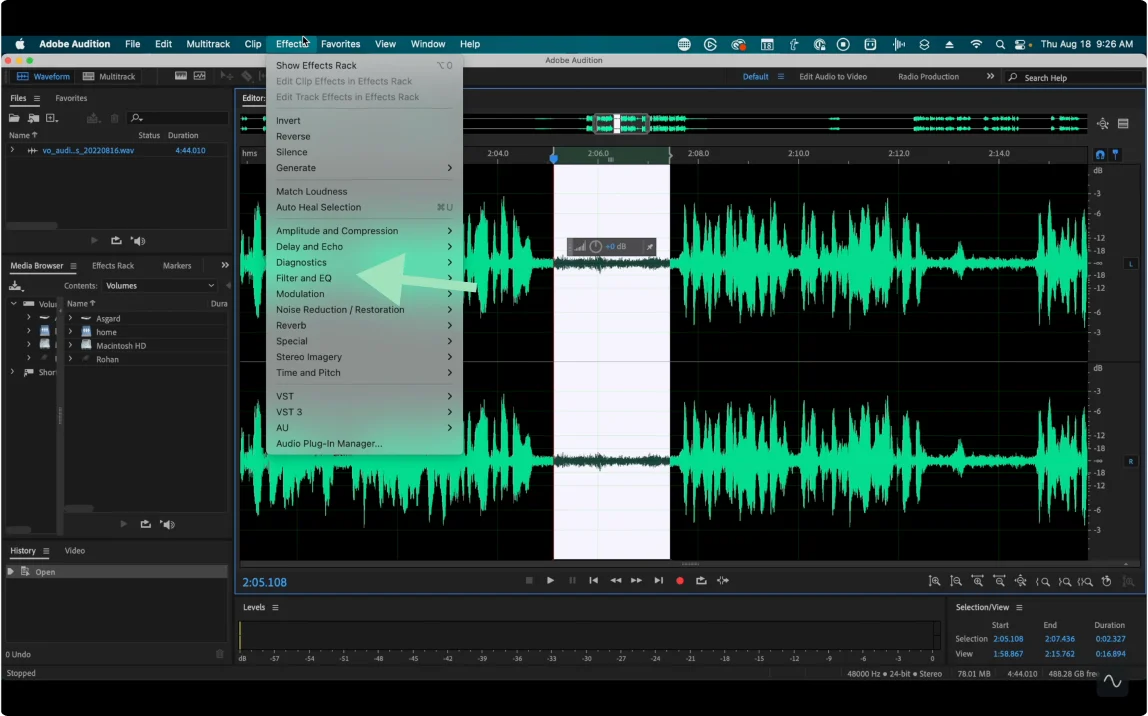Zoom to Selection in zoom toolbar
Image resolution: width=1148 pixels, height=716 pixels.
[x=1085, y=581]
